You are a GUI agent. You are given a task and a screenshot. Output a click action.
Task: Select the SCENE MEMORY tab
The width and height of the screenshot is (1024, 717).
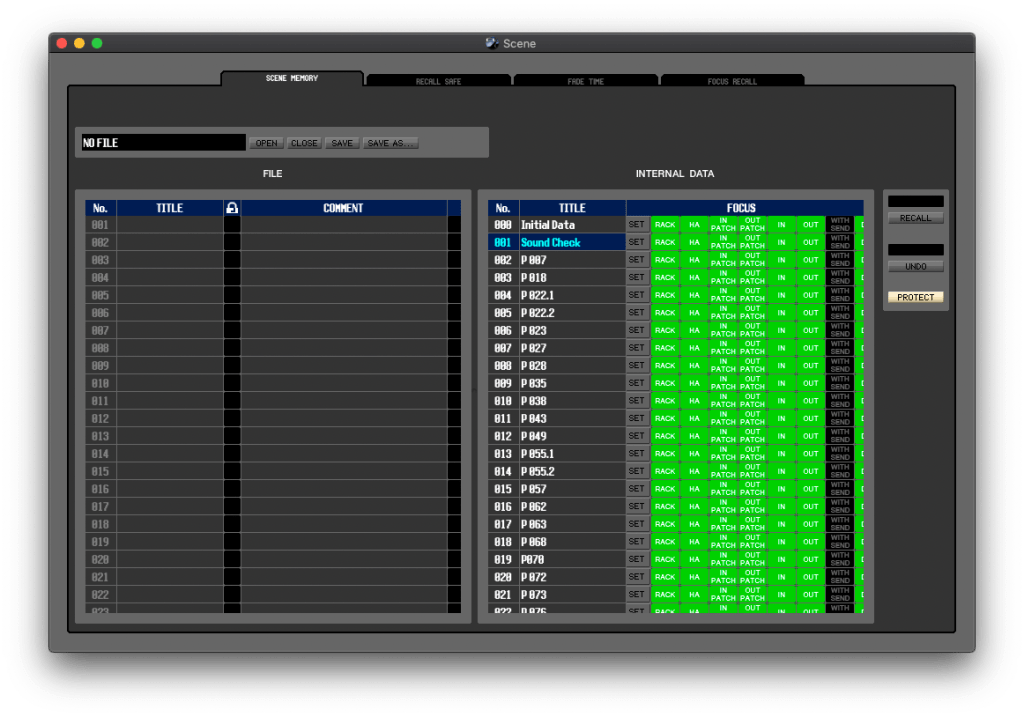292,78
